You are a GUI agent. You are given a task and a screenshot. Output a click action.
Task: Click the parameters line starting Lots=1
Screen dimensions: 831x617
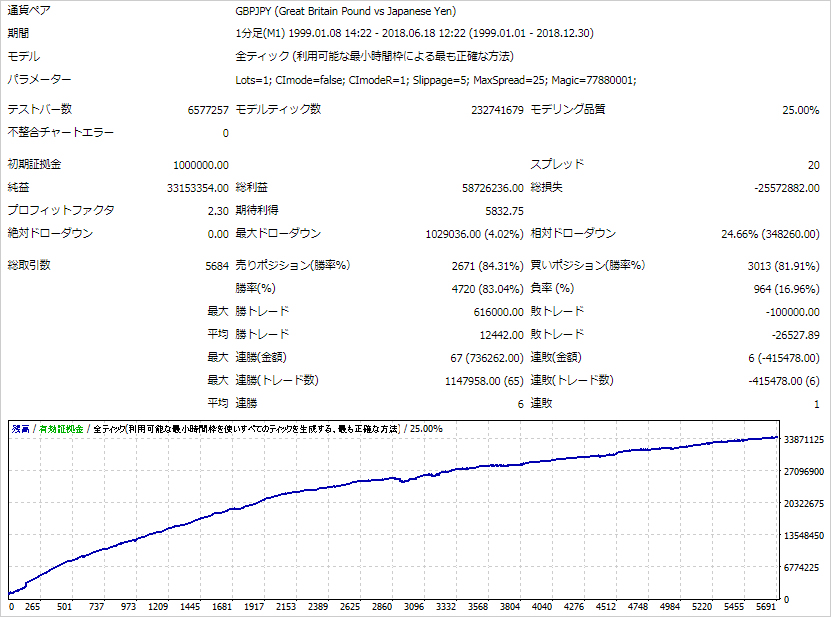tap(436, 80)
